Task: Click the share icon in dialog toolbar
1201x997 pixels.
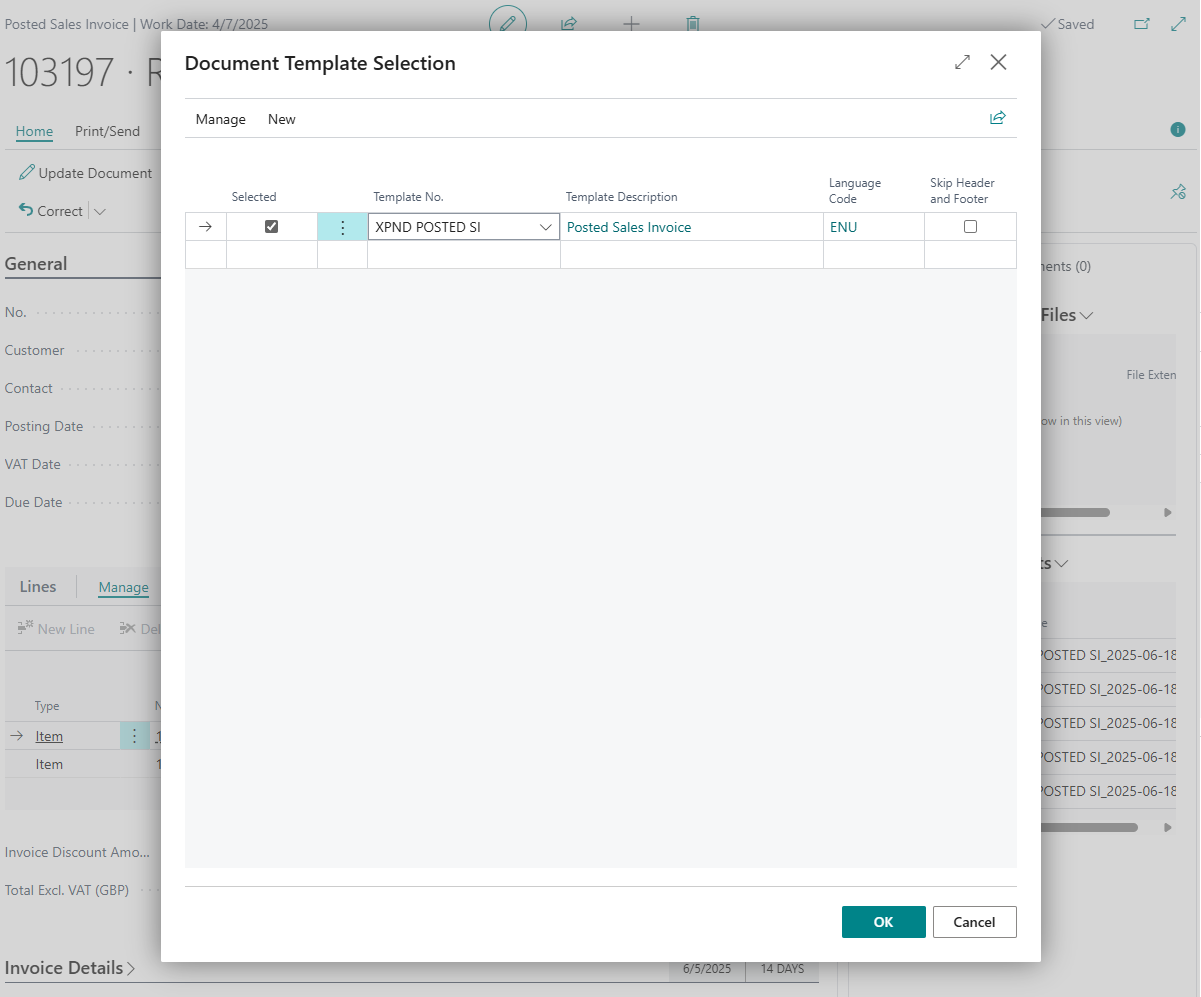Action: [997, 118]
